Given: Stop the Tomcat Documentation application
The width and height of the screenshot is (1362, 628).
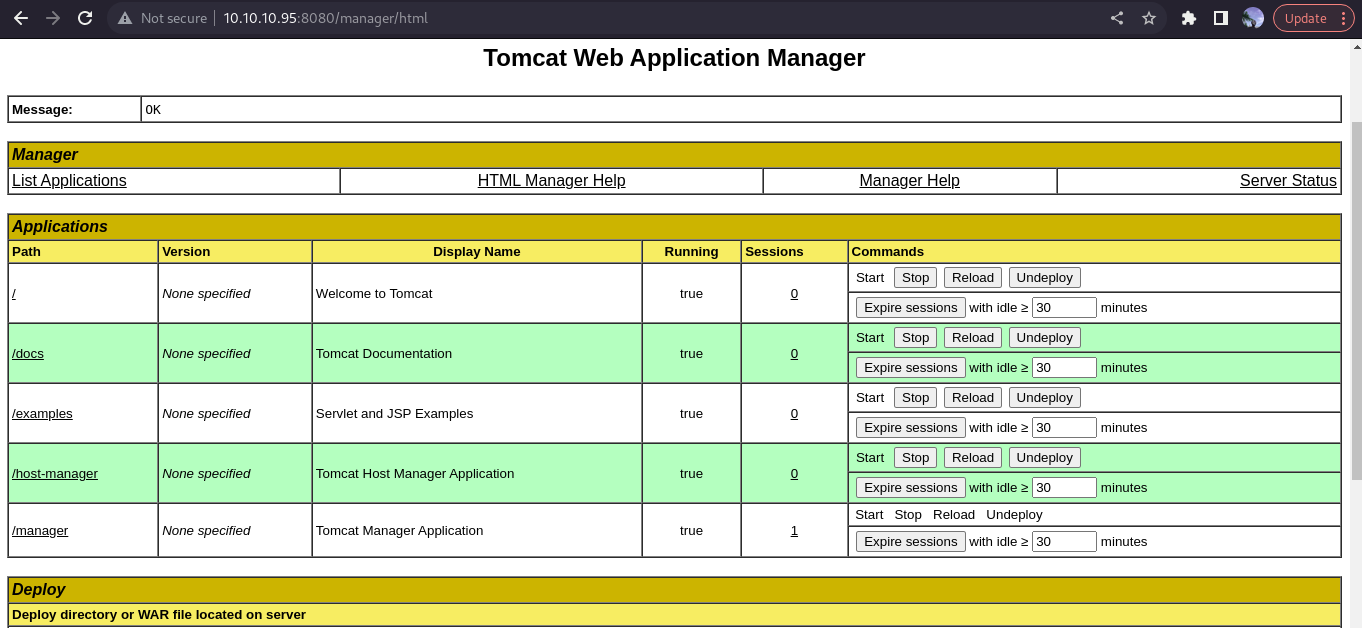Looking at the screenshot, I should point(915,338).
